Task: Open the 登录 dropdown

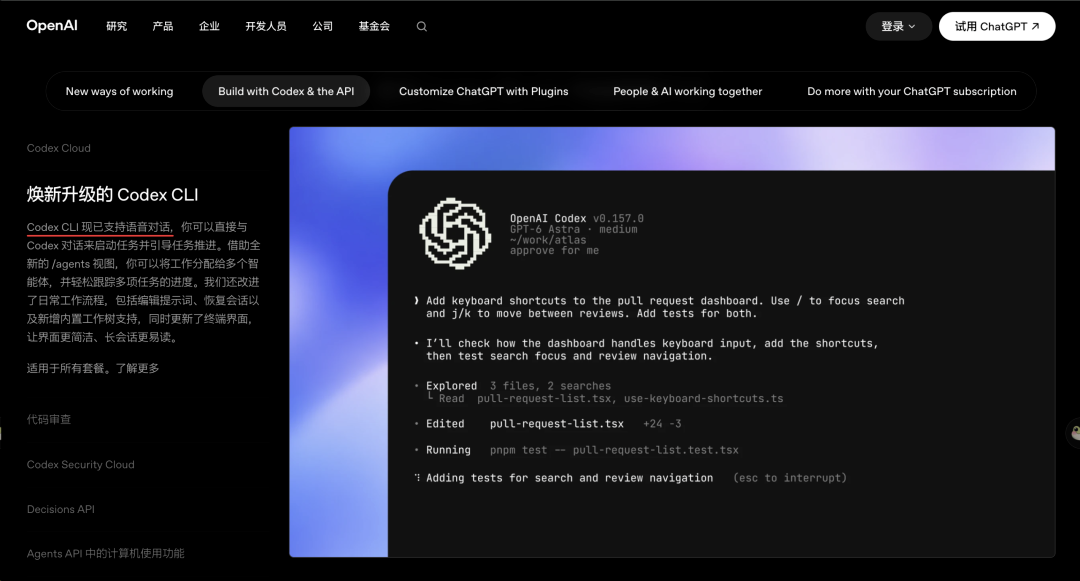Action: click(x=898, y=26)
